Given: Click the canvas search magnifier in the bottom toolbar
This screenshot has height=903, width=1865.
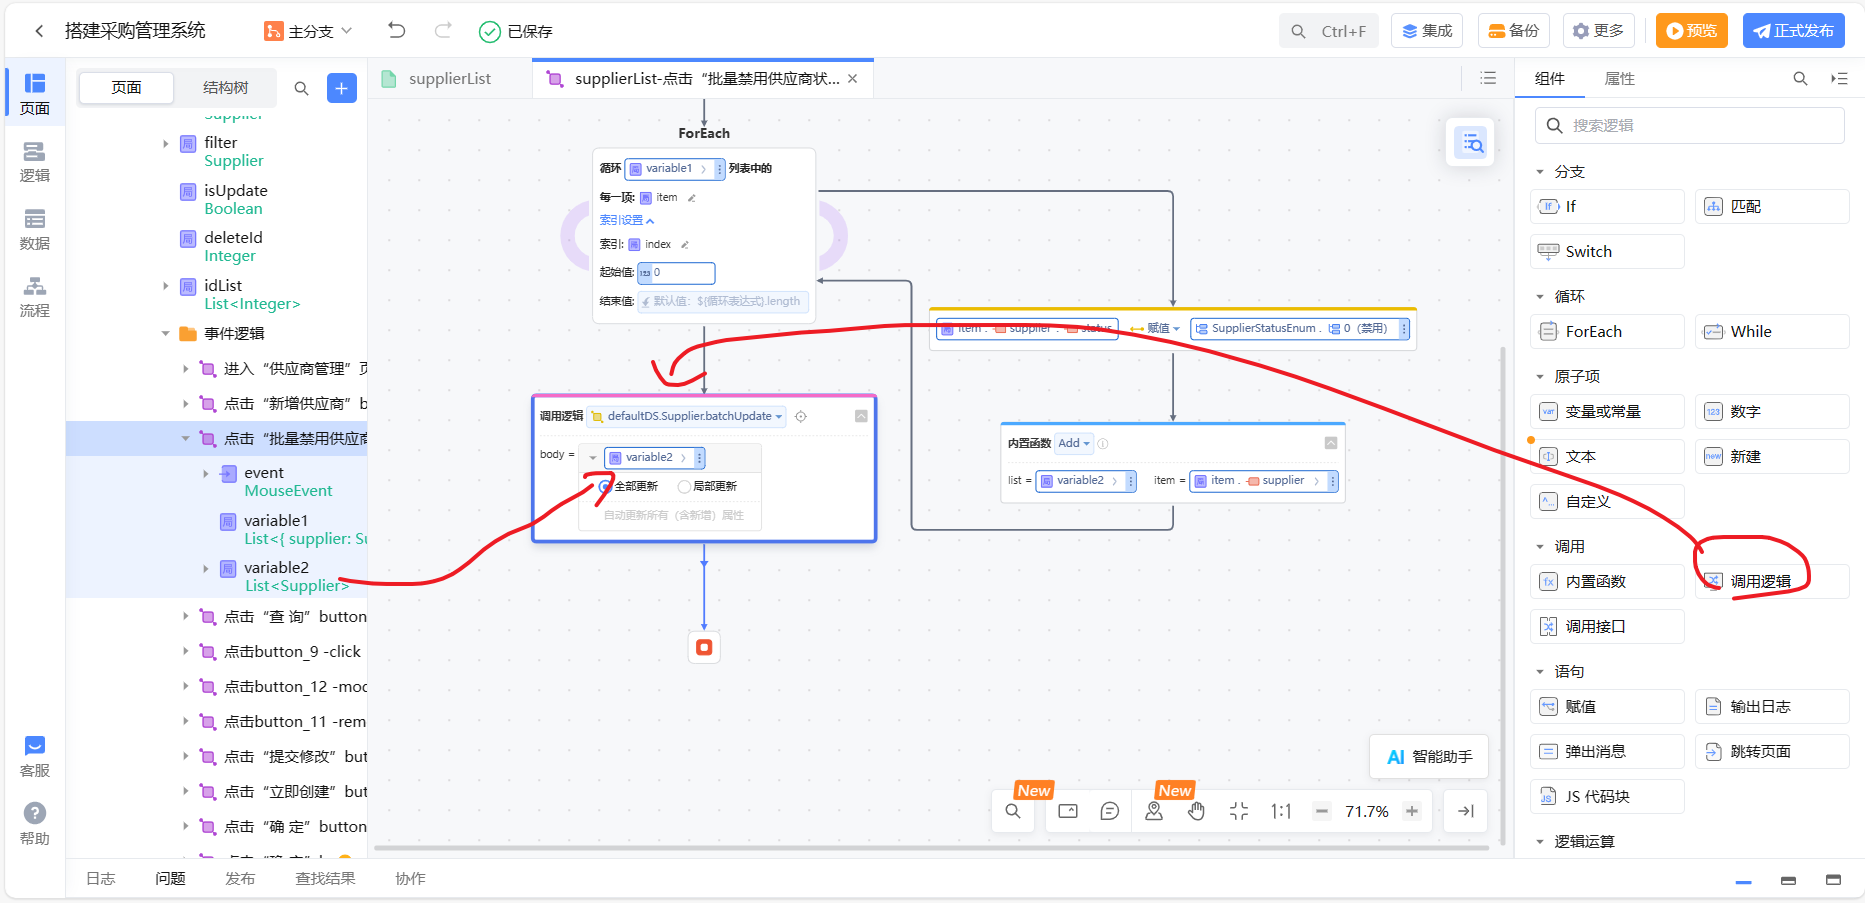Looking at the screenshot, I should [1013, 811].
